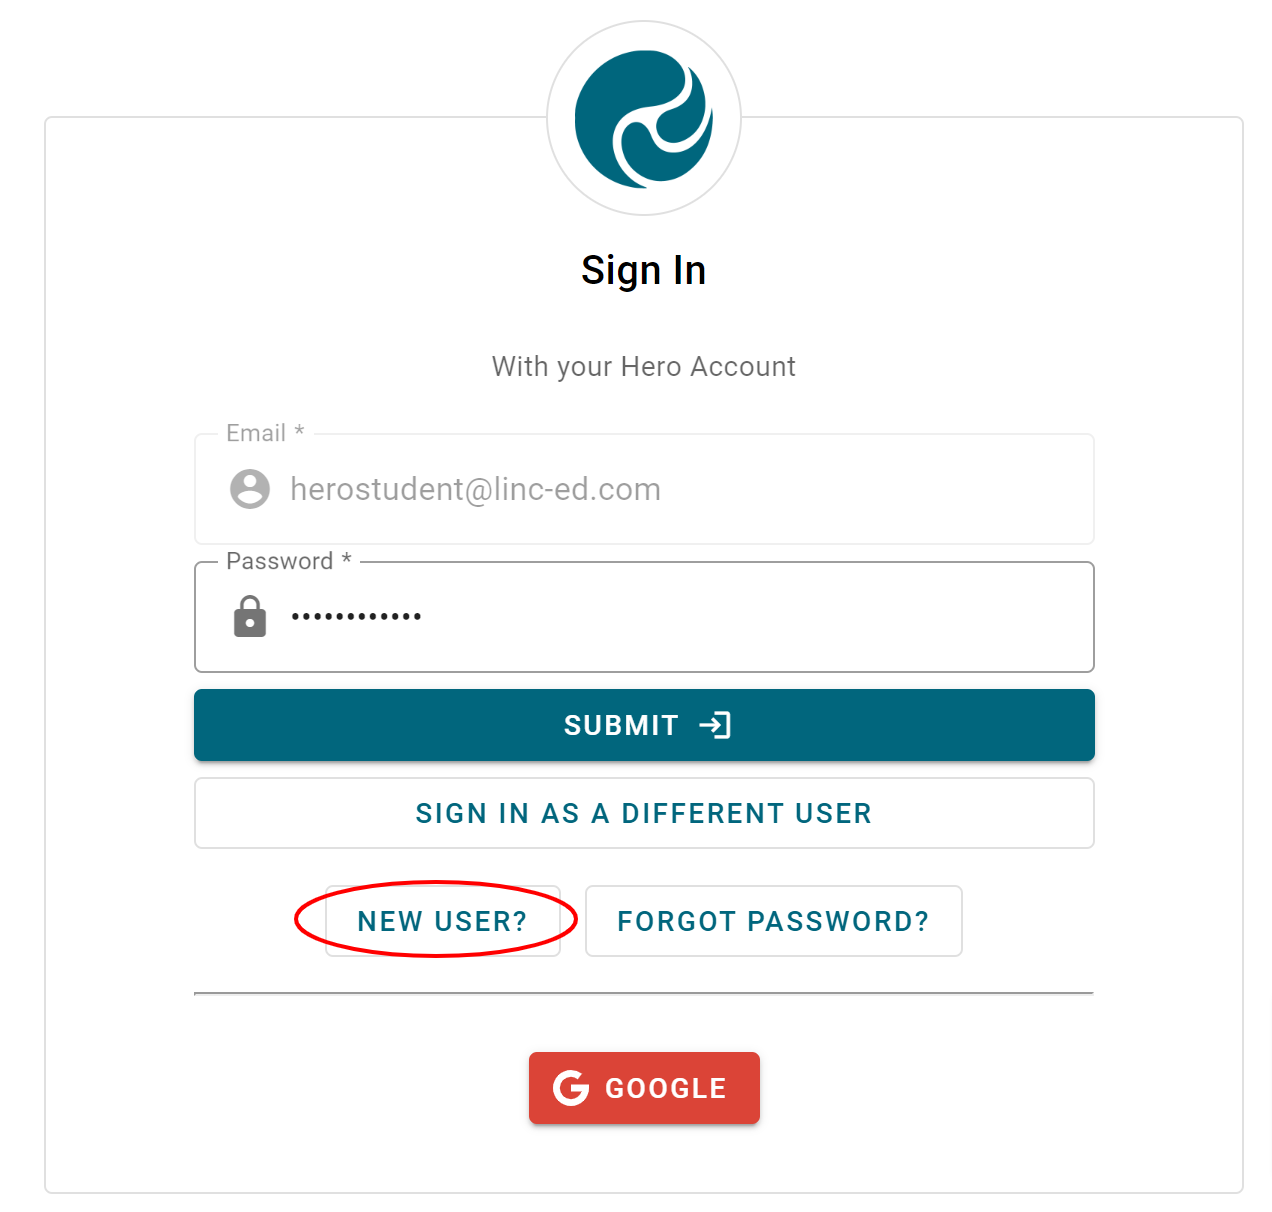This screenshot has height=1212, width=1272.
Task: Select Forgot Password? to reset it
Action: (x=773, y=921)
